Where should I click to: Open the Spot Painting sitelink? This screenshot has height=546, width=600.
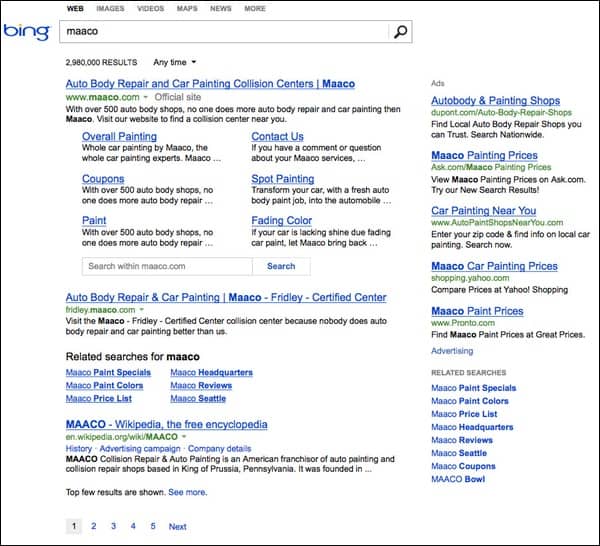(x=283, y=179)
